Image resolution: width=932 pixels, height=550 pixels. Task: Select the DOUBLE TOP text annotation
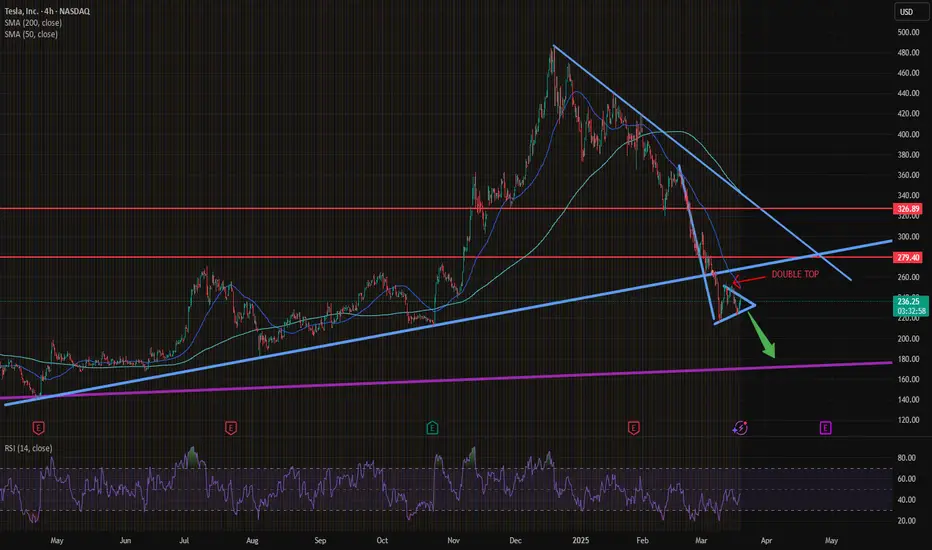point(795,274)
